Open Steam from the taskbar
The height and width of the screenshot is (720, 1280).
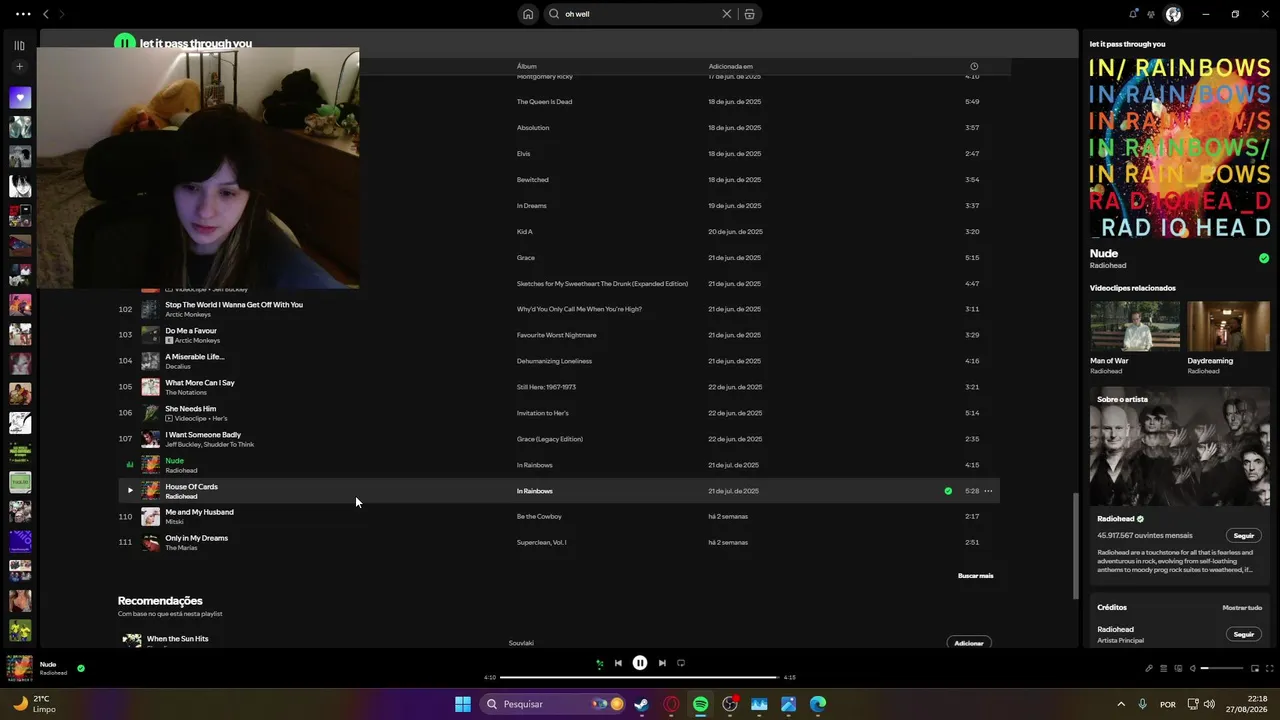641,704
